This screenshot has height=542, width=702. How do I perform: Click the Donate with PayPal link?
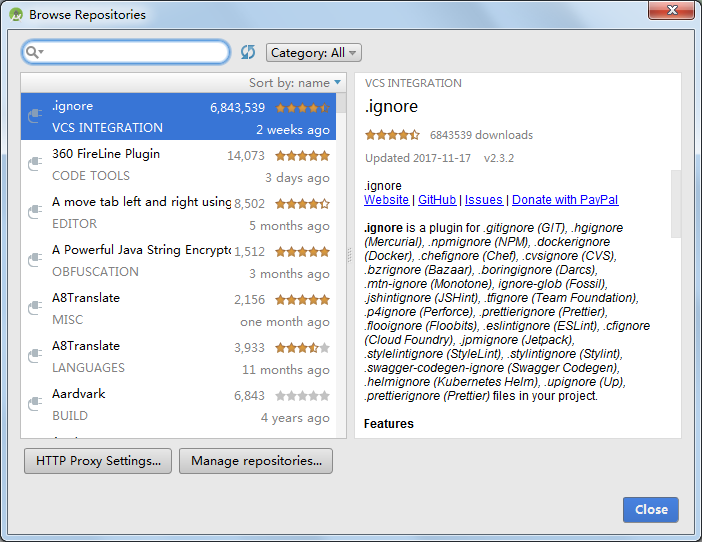(x=565, y=200)
